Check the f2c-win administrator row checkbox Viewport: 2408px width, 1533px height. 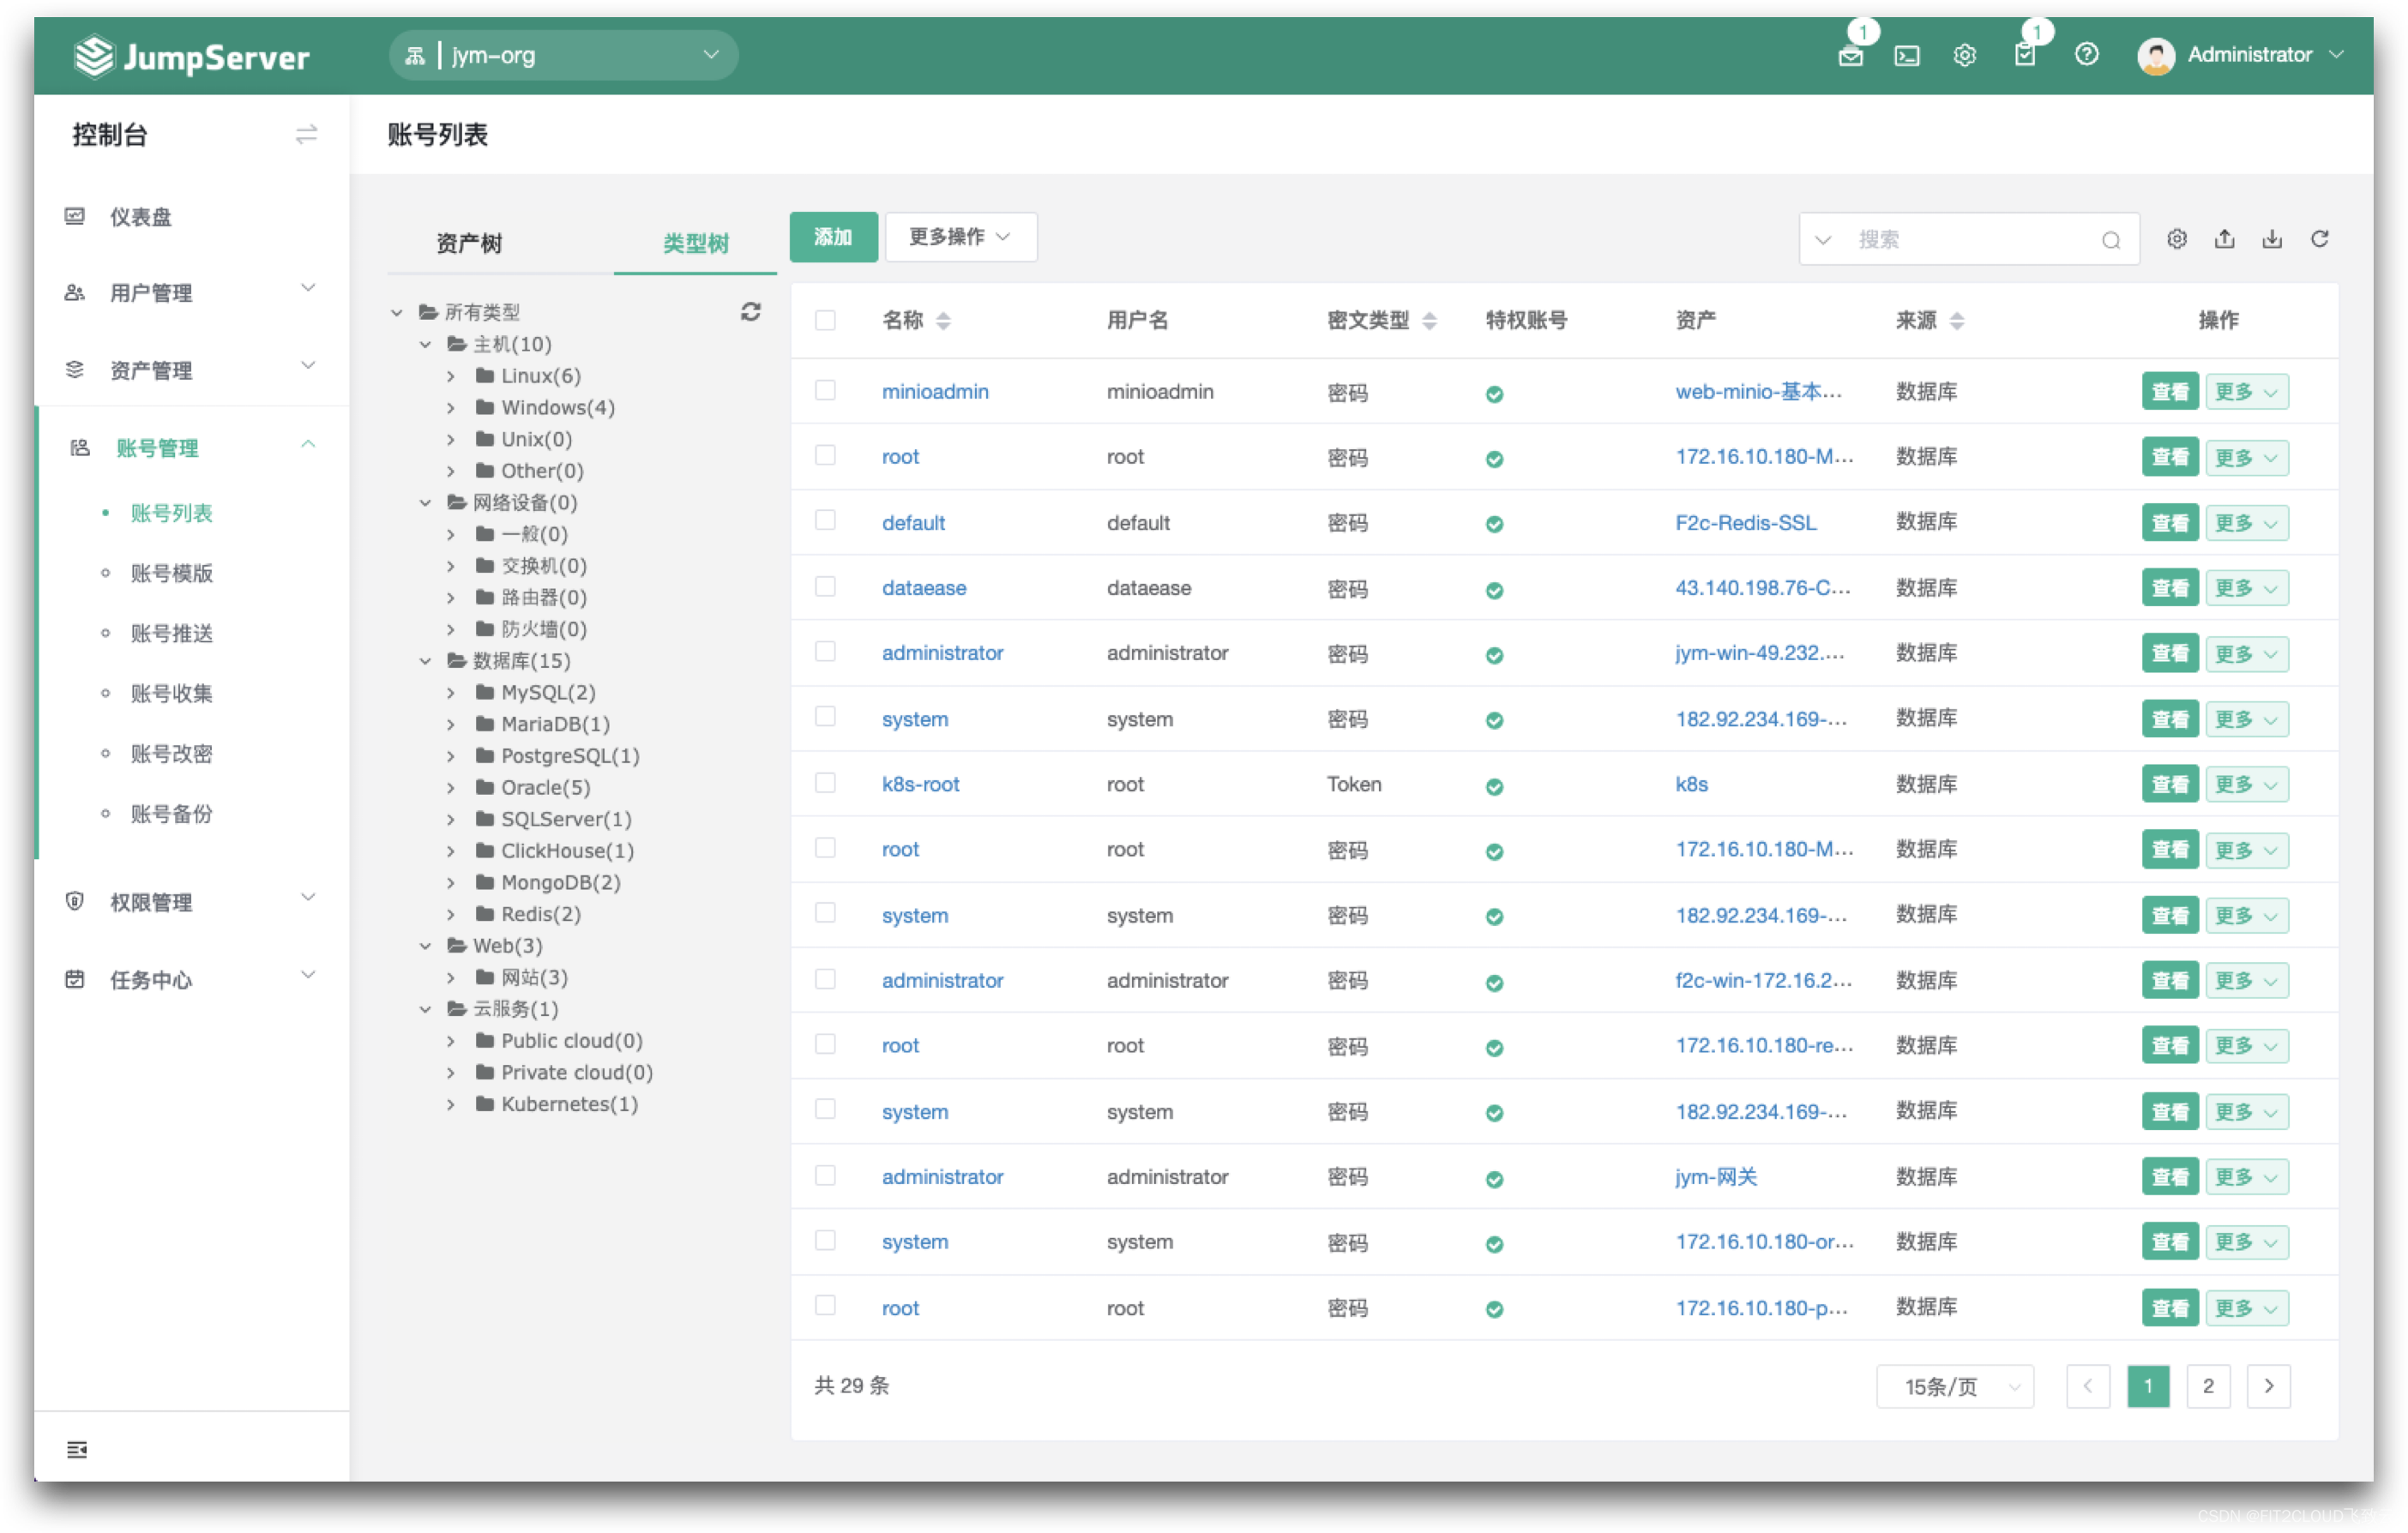824,979
